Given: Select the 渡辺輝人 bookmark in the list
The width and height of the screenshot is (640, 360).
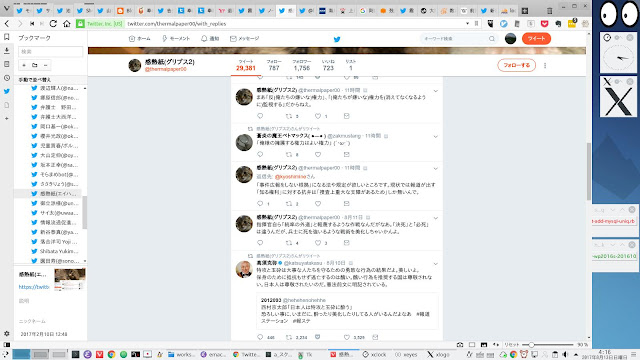Looking at the screenshot, I should click(x=55, y=88).
